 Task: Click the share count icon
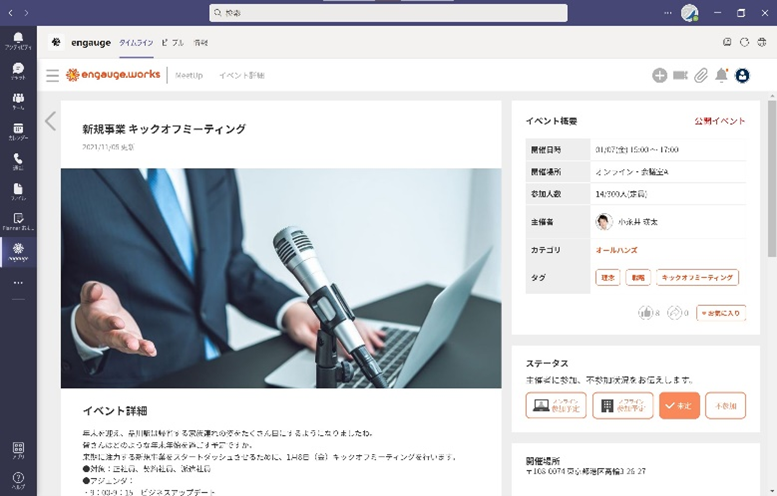(674, 313)
